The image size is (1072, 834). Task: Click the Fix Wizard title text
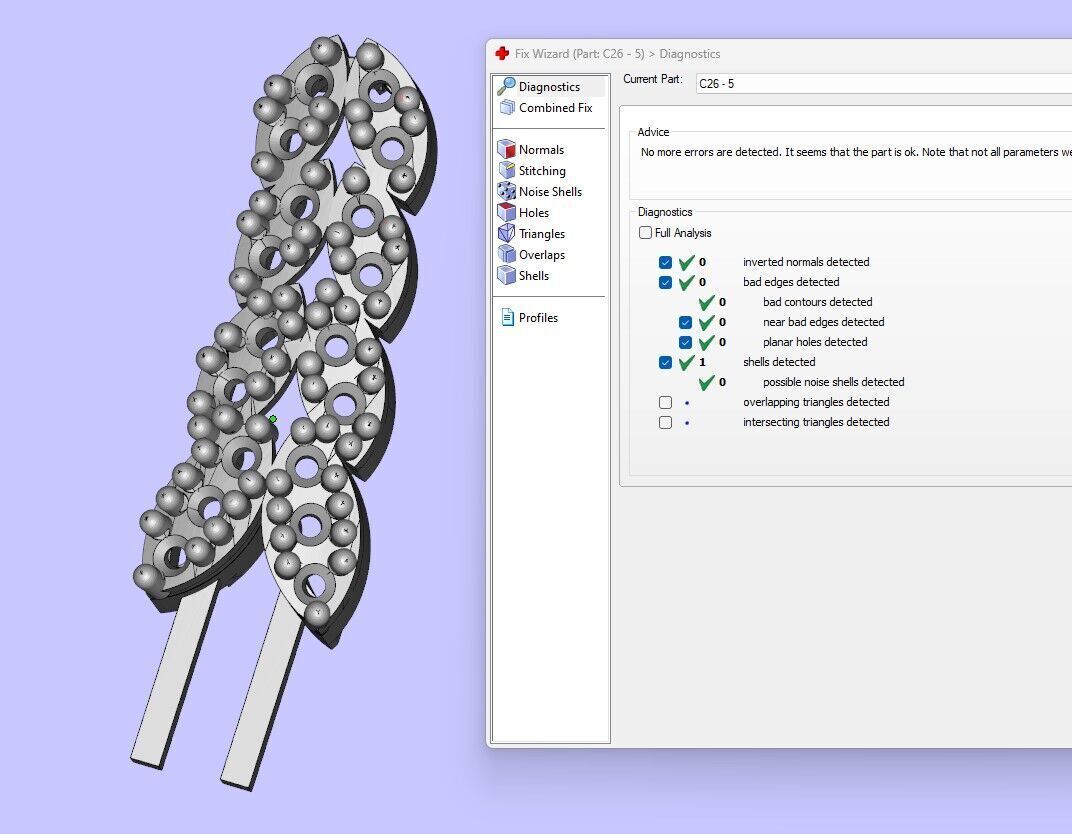(617, 54)
